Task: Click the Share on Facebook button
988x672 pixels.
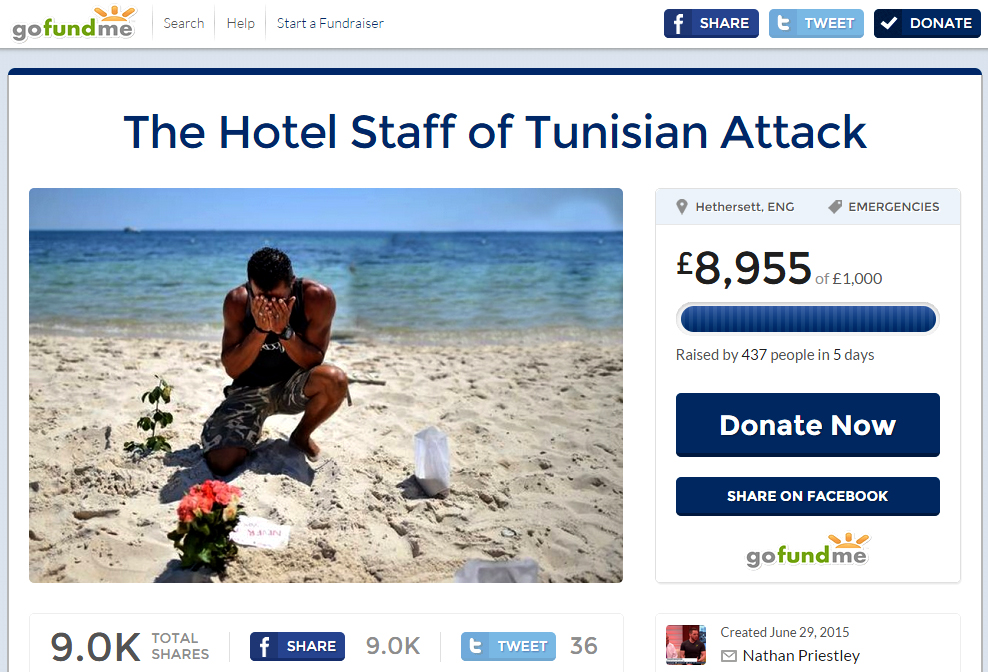Action: point(808,496)
